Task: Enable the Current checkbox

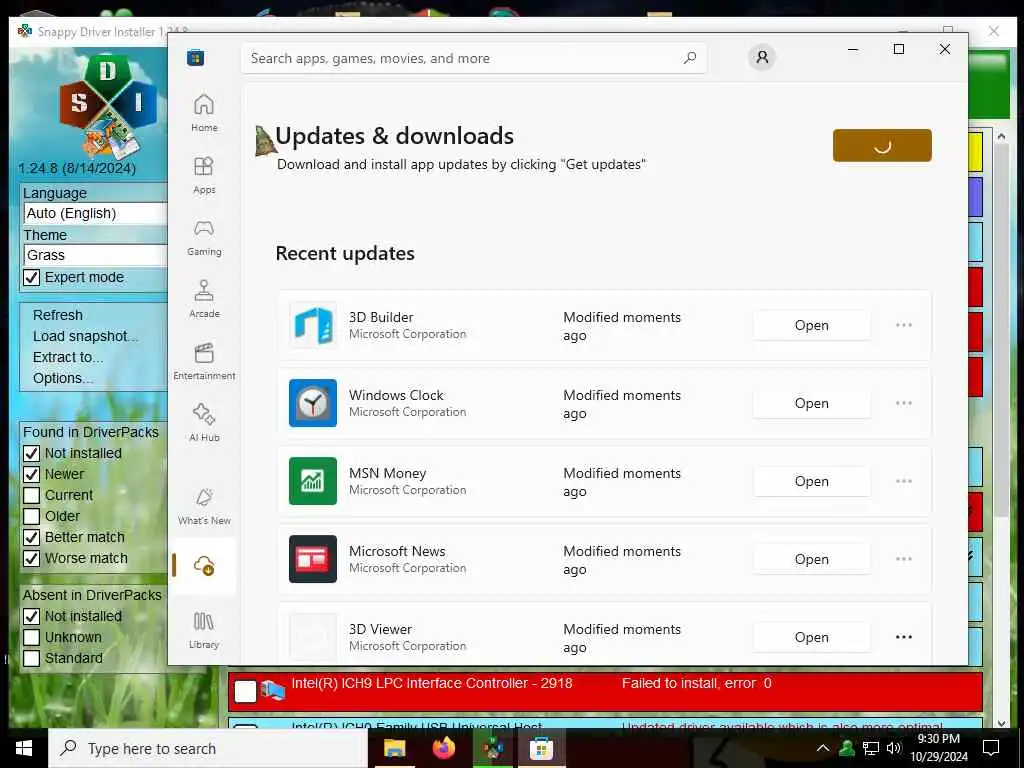Action: (x=31, y=495)
